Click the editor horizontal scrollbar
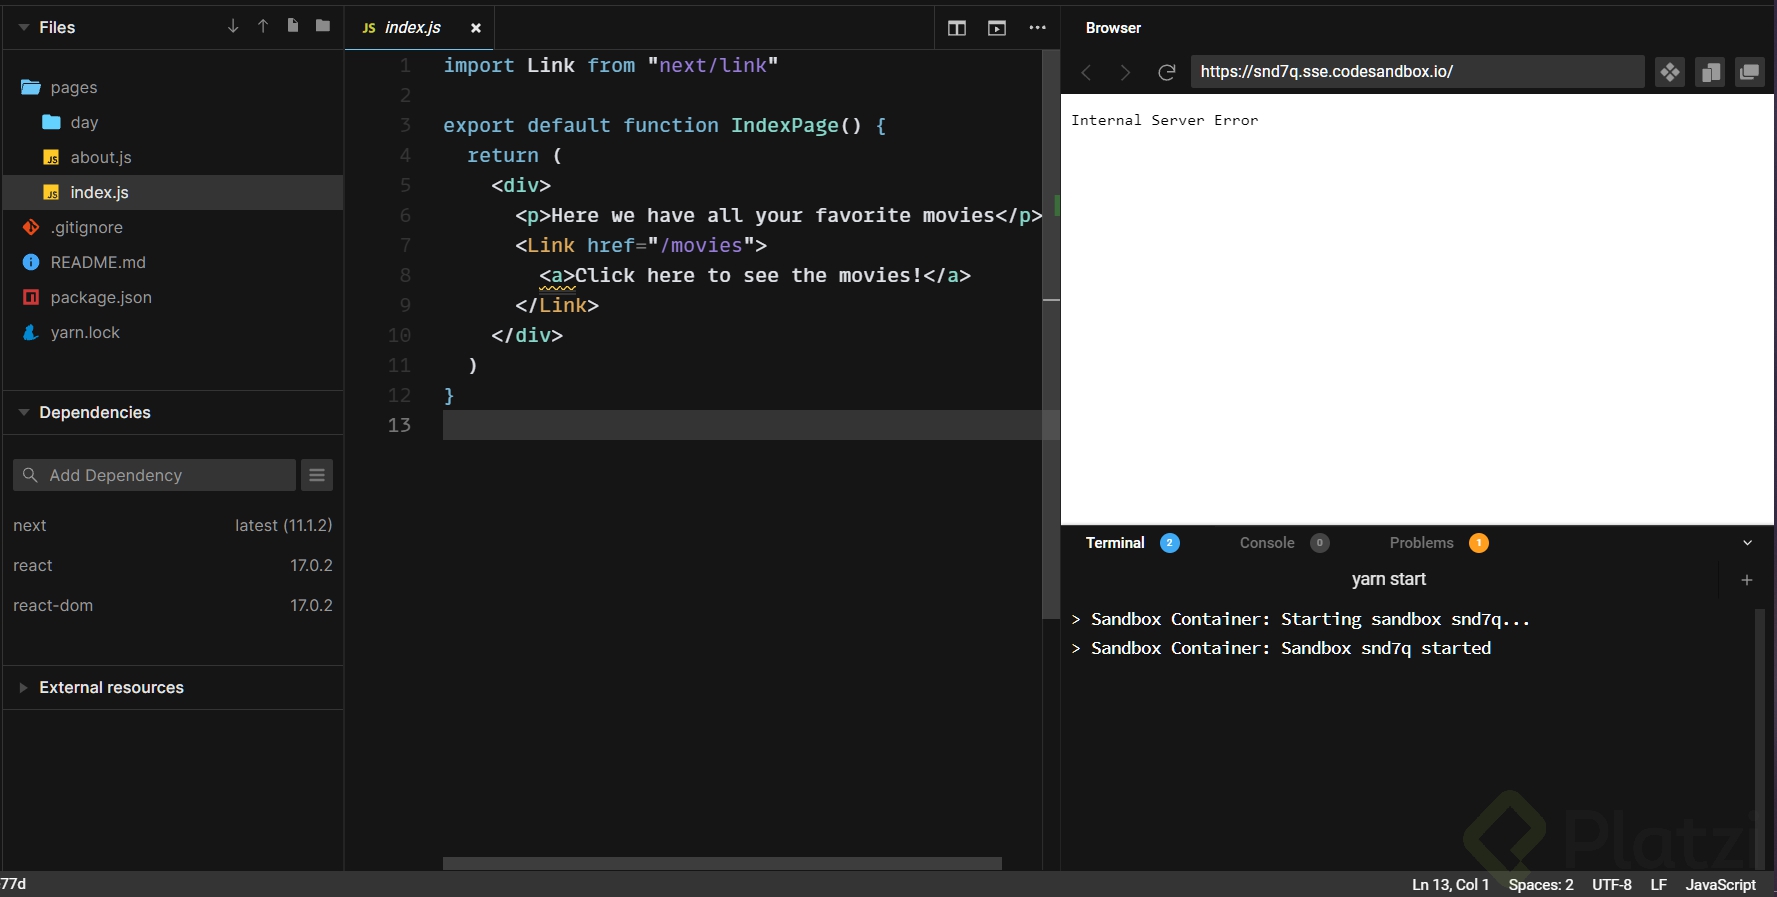 [x=722, y=863]
